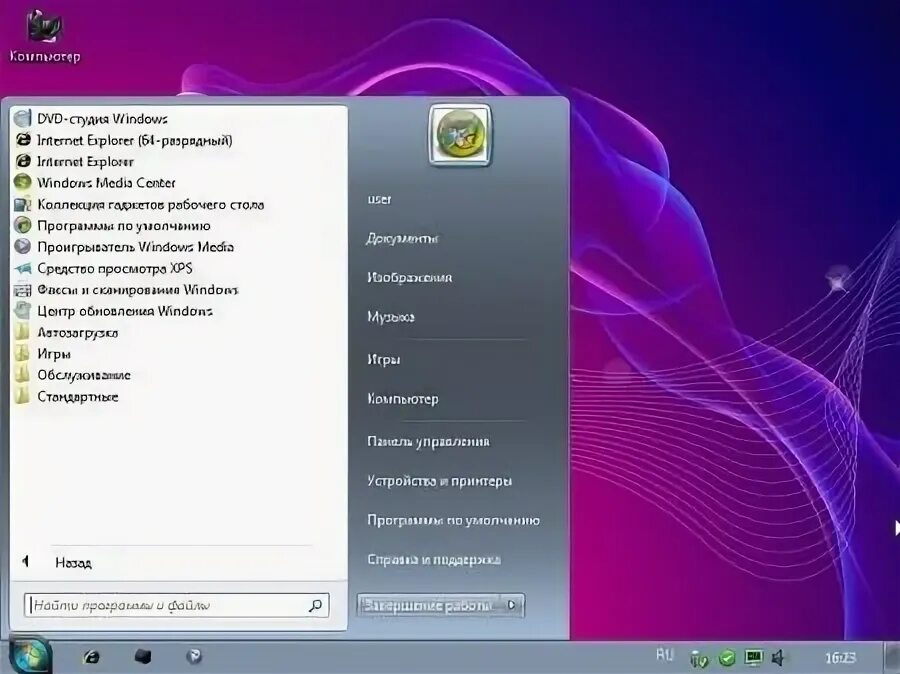The image size is (900, 674).
Task: Open the volume speaker tray icon
Action: pyautogui.click(x=778, y=657)
